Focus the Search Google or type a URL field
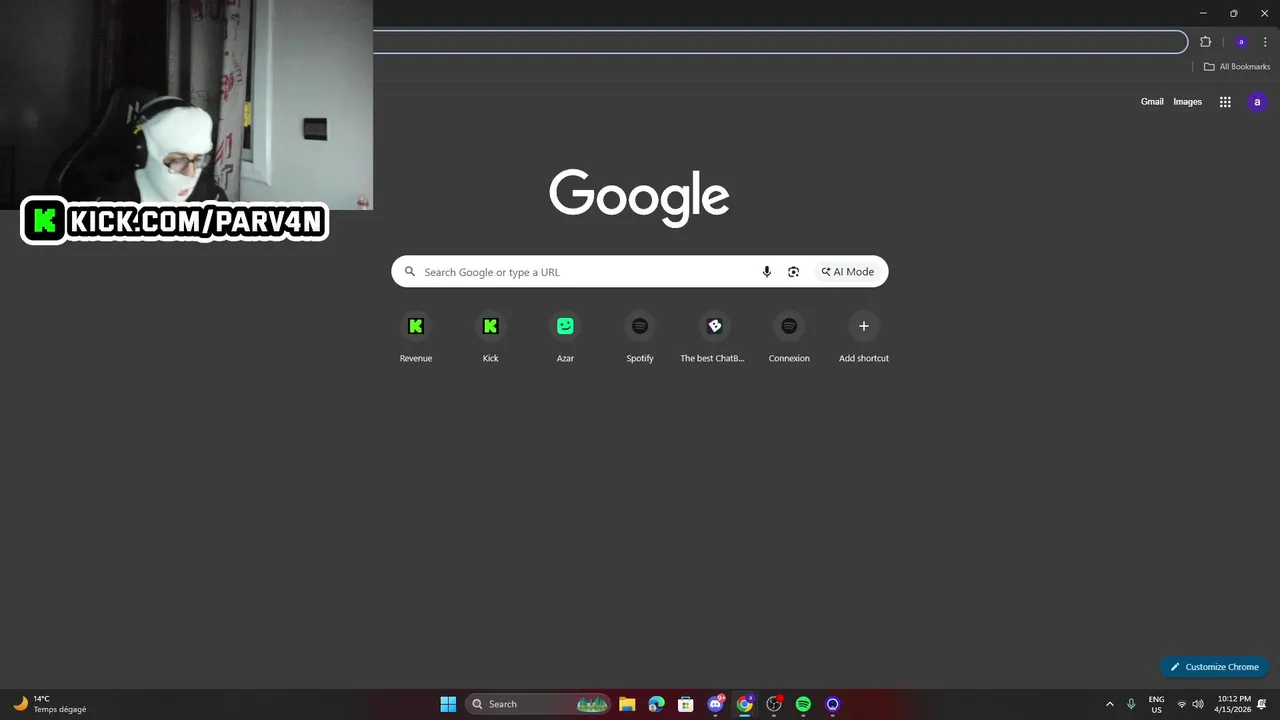 (x=640, y=272)
